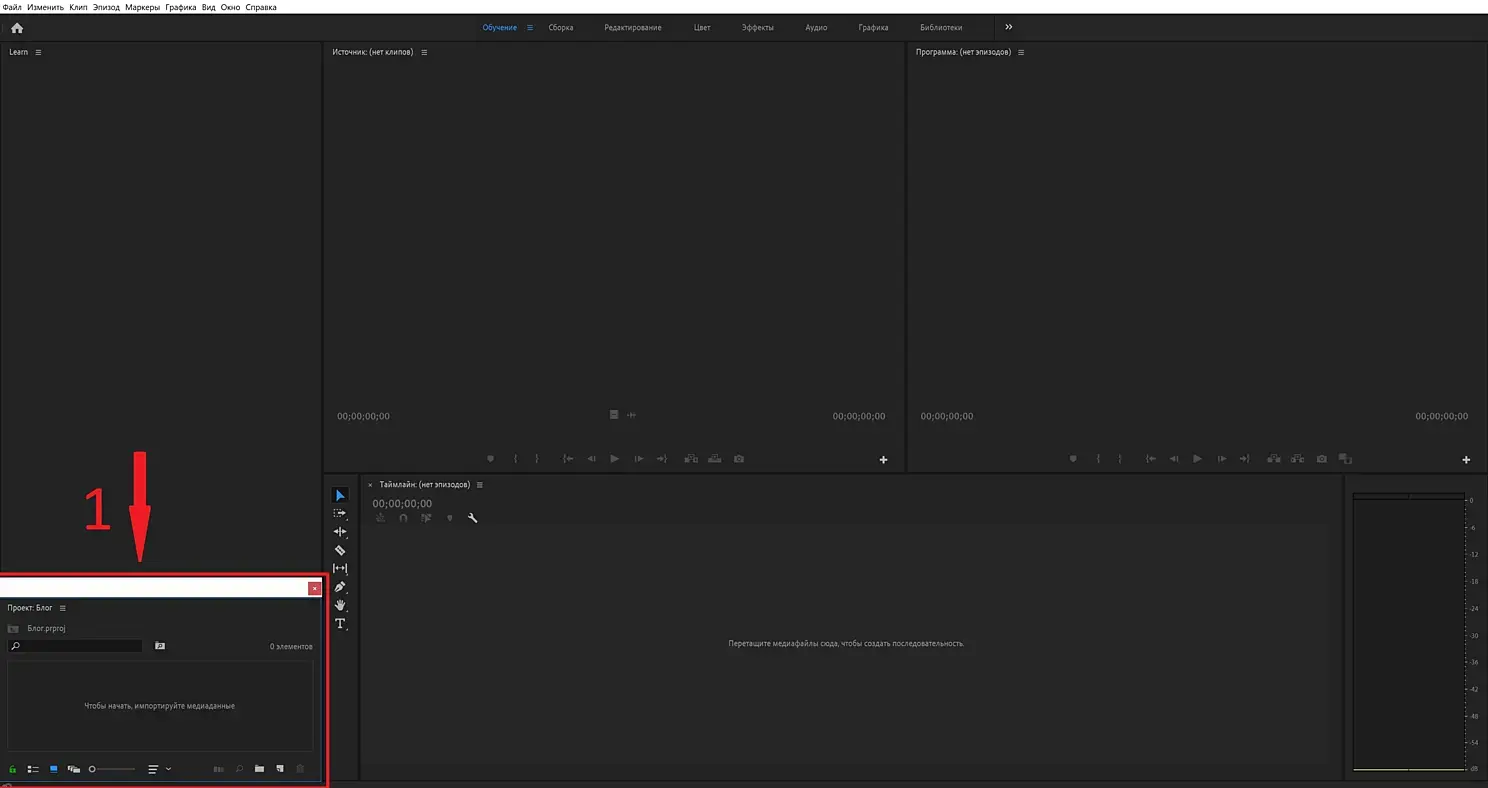Image resolution: width=1488 pixels, height=788 pixels.
Task: Click the New Item icon in Project panel
Action: (280, 769)
